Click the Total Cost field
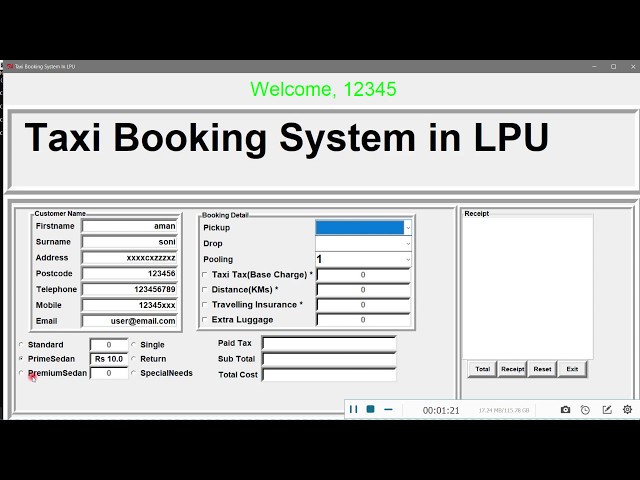The width and height of the screenshot is (640, 480). (x=329, y=375)
